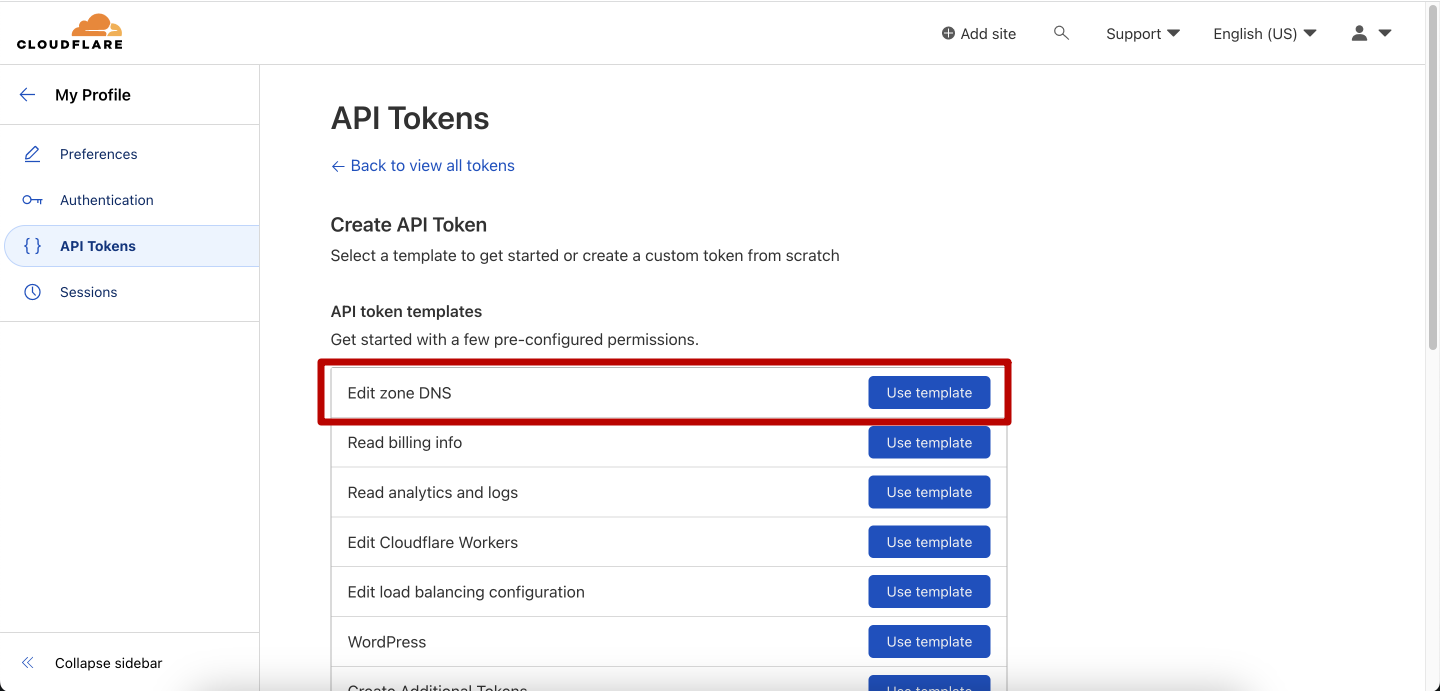1440x691 pixels.
Task: Open the Sessions page
Action: [130, 292]
